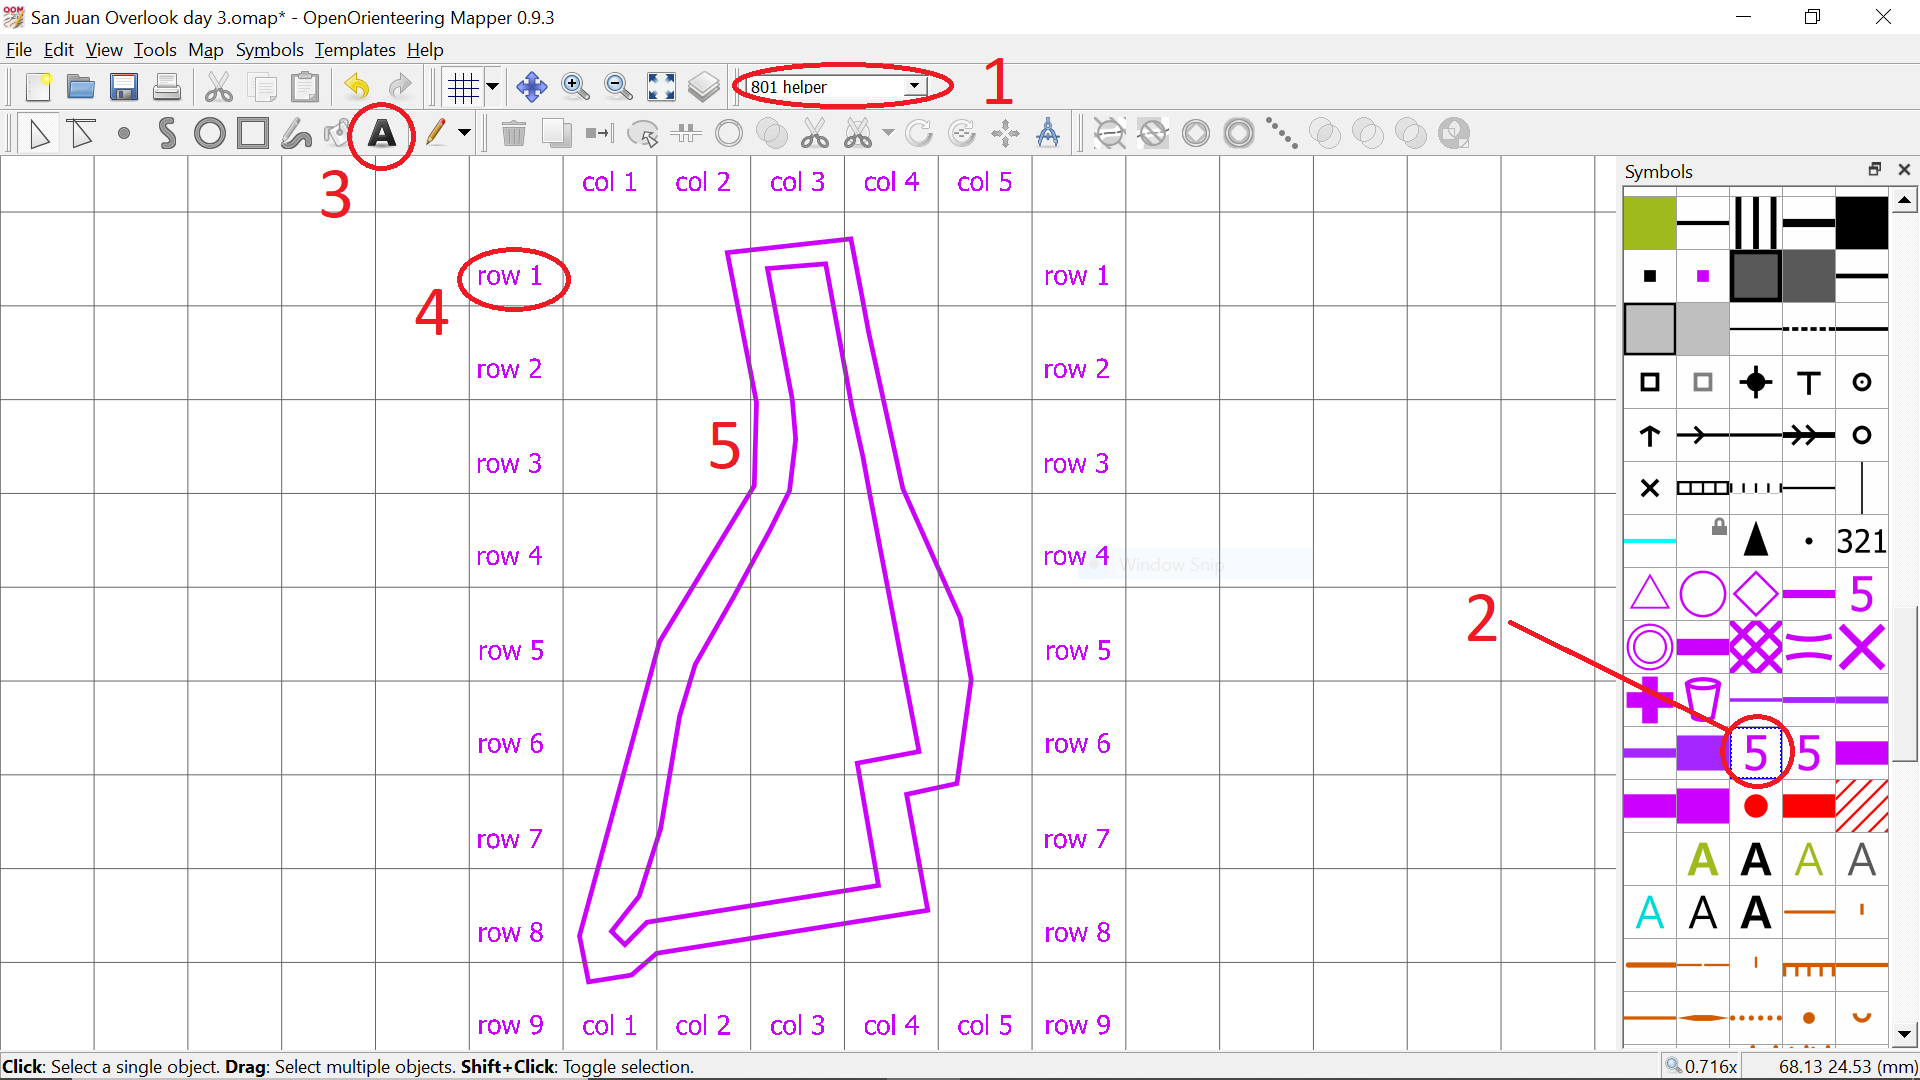Select the Edit objects arrow tool
This screenshot has width=1920, height=1080.
[39, 133]
